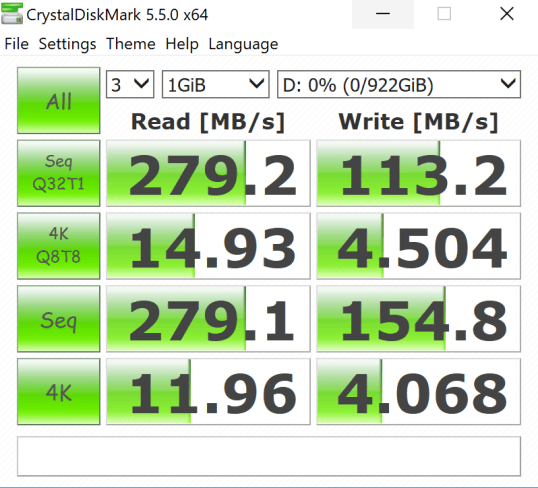Open the Language menu
This screenshot has height=488, width=538.
pyautogui.click(x=243, y=44)
